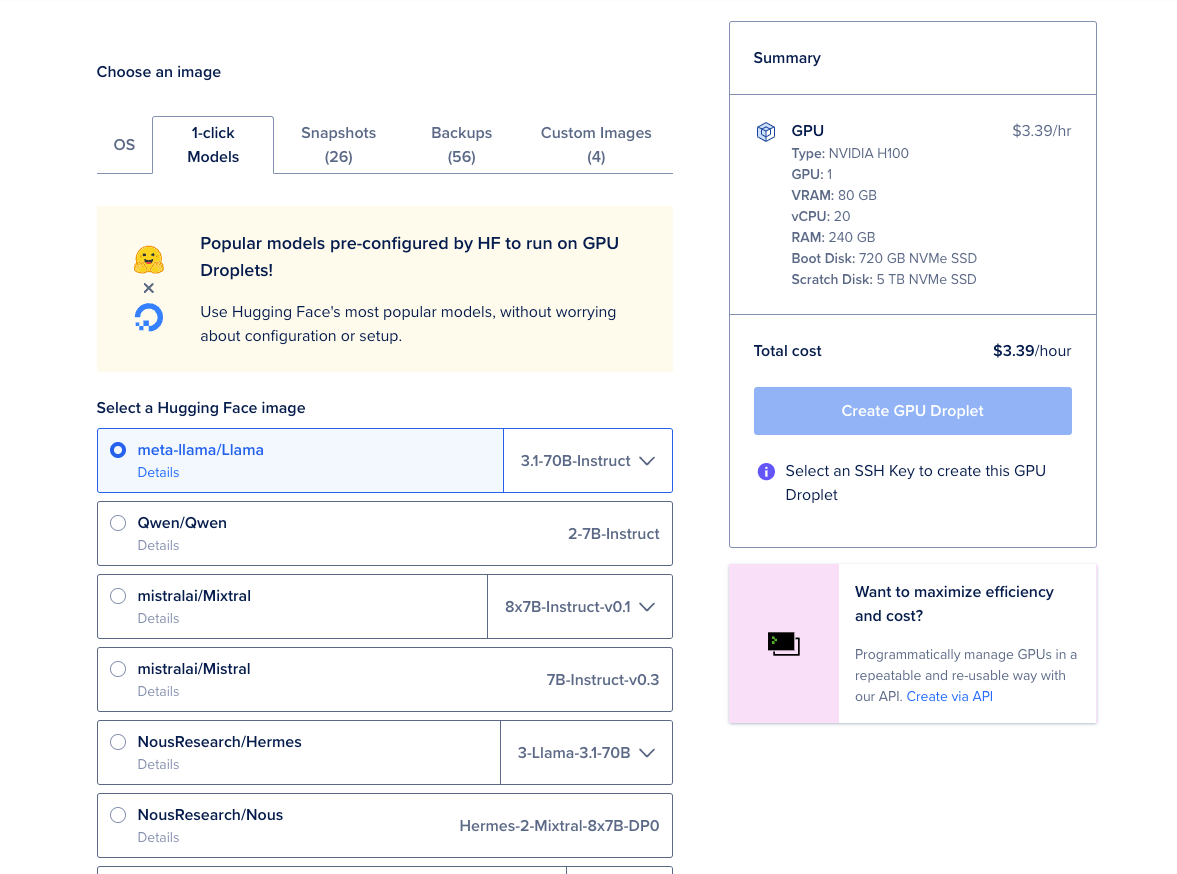Switch to the OS tab

(125, 145)
